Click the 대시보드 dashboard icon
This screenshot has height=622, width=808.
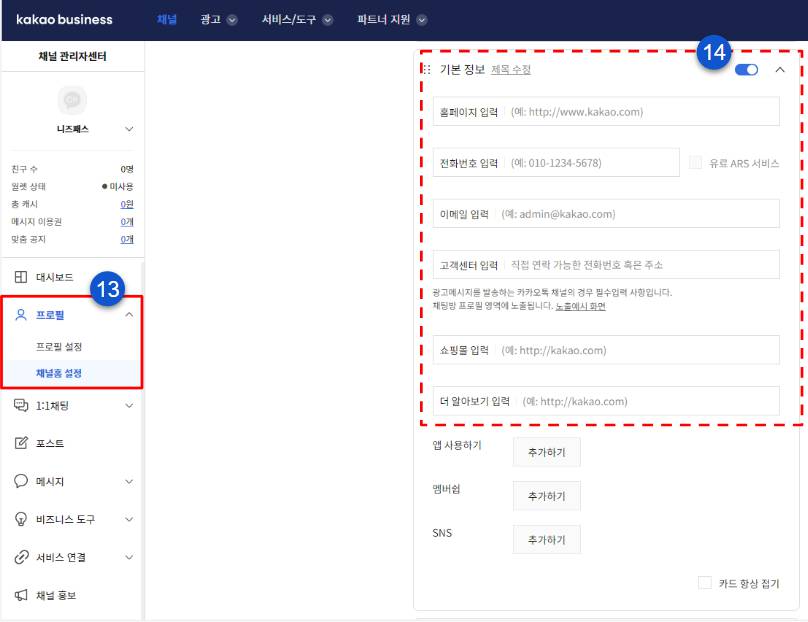pyautogui.click(x=21, y=277)
